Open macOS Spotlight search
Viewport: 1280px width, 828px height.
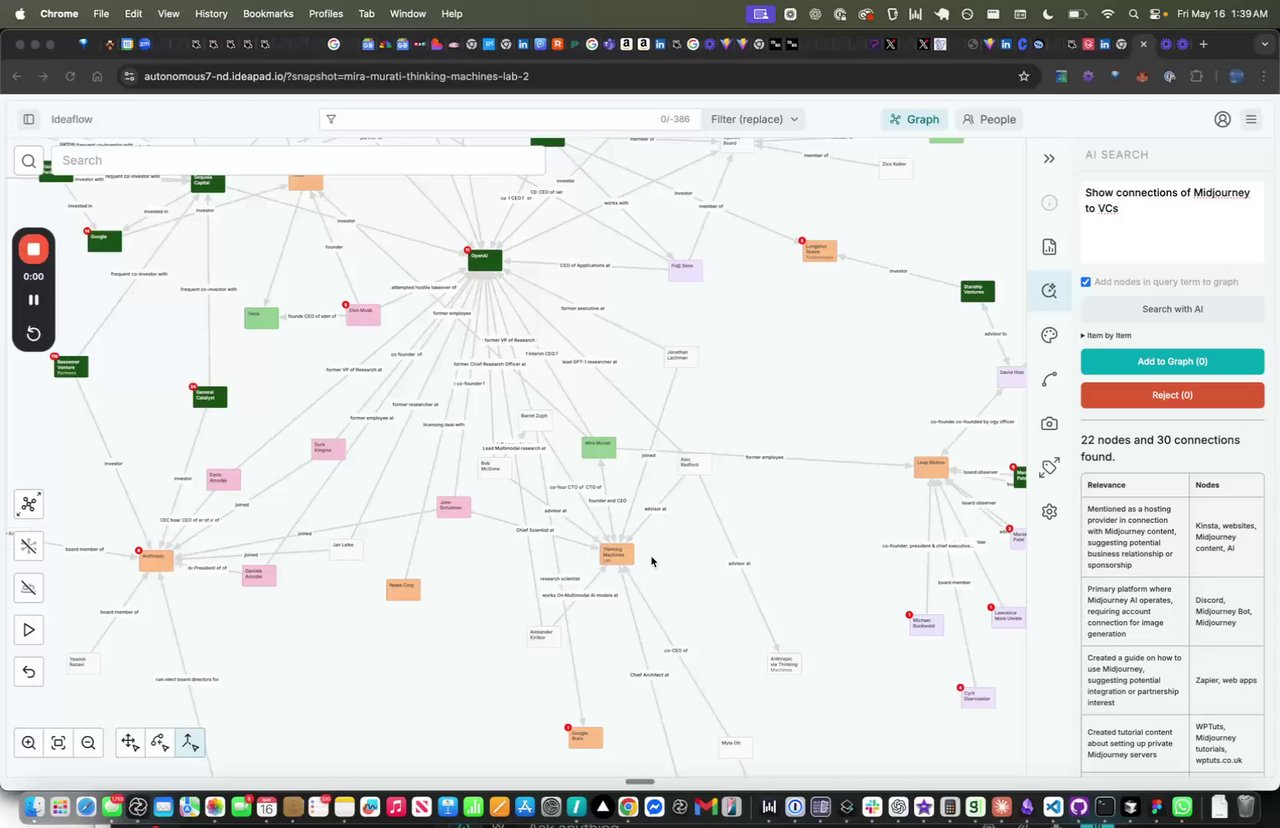coord(1133,14)
